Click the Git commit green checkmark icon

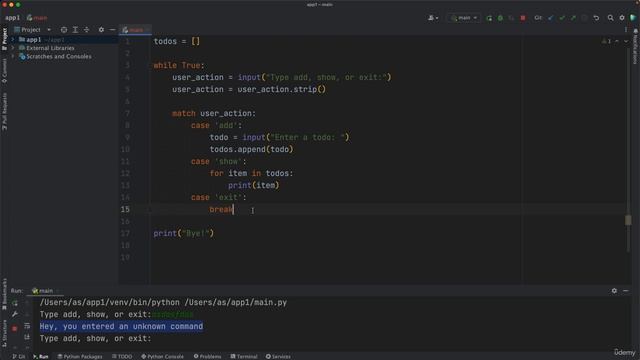coord(562,18)
